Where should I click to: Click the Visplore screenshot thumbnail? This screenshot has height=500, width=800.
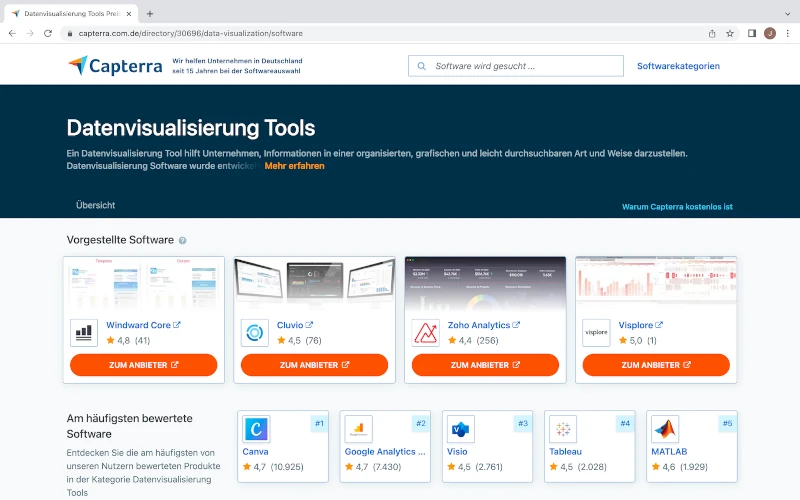click(x=656, y=284)
